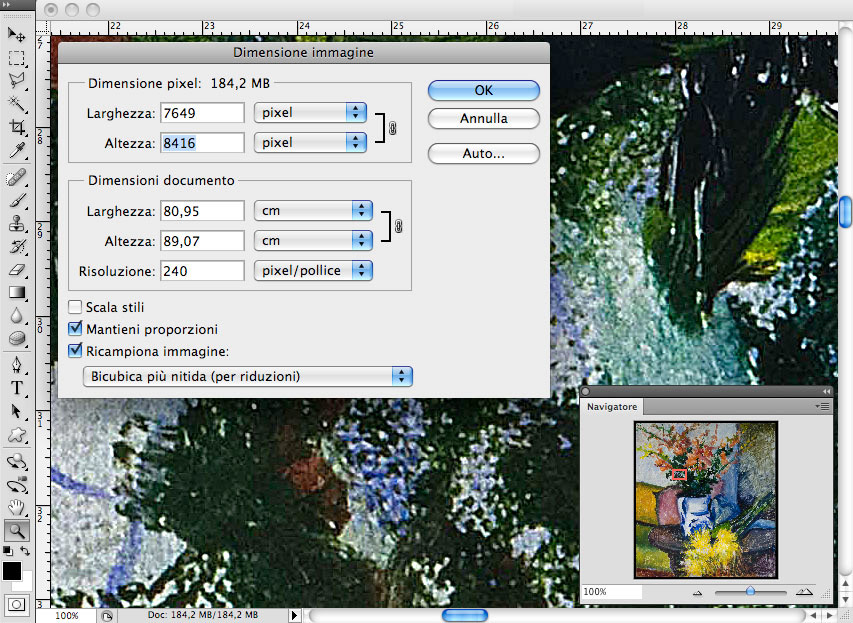Click Navigator zoom in mountains icon
This screenshot has height=623, width=853.
[x=804, y=592]
